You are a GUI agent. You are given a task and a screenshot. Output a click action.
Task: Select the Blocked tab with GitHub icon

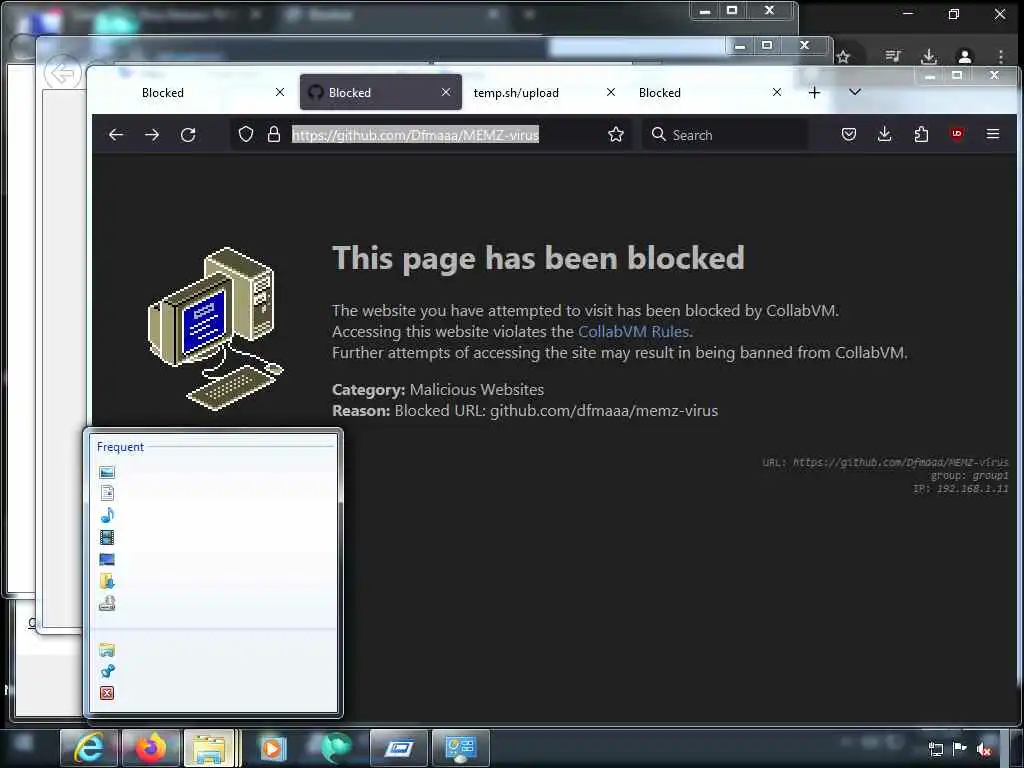pyautogui.click(x=381, y=92)
